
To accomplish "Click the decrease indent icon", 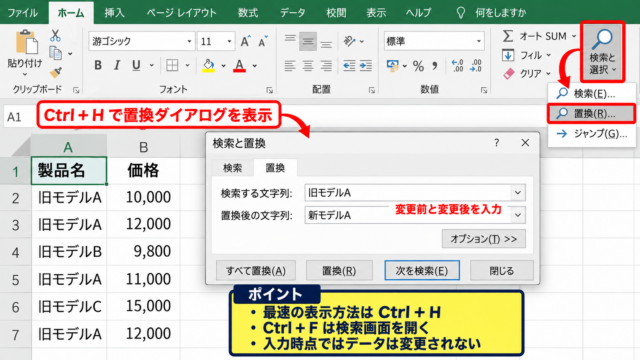I will 349,65.
